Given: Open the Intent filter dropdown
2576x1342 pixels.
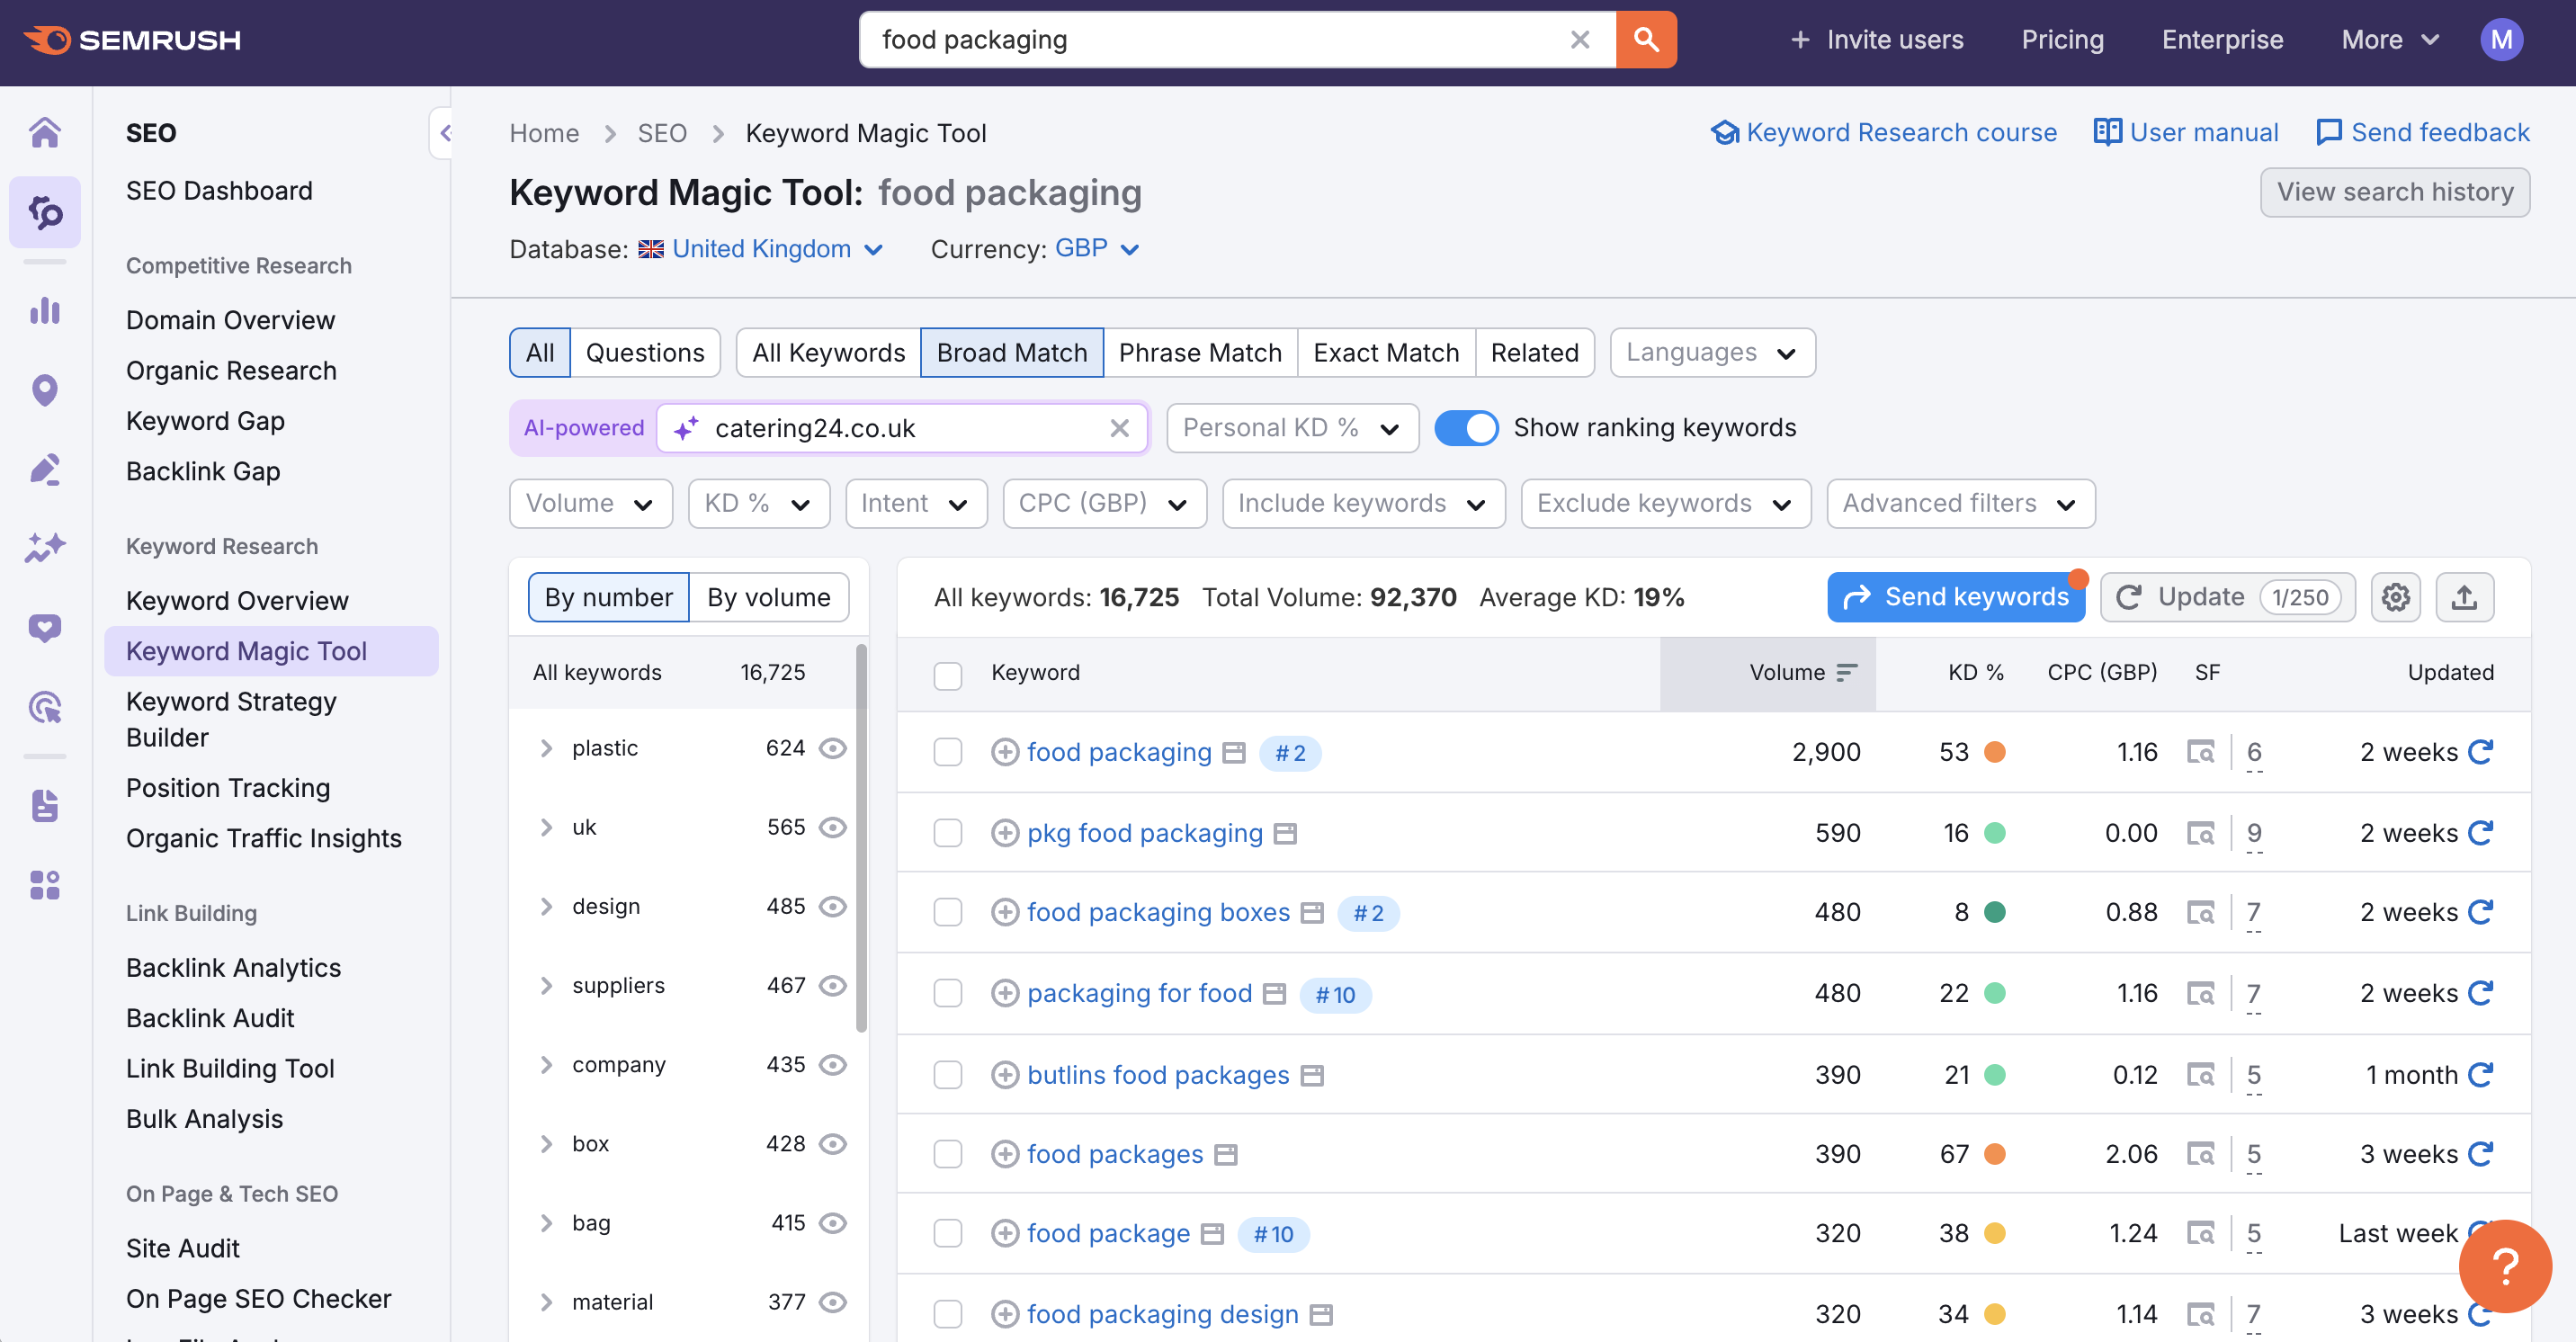Looking at the screenshot, I should 915,503.
